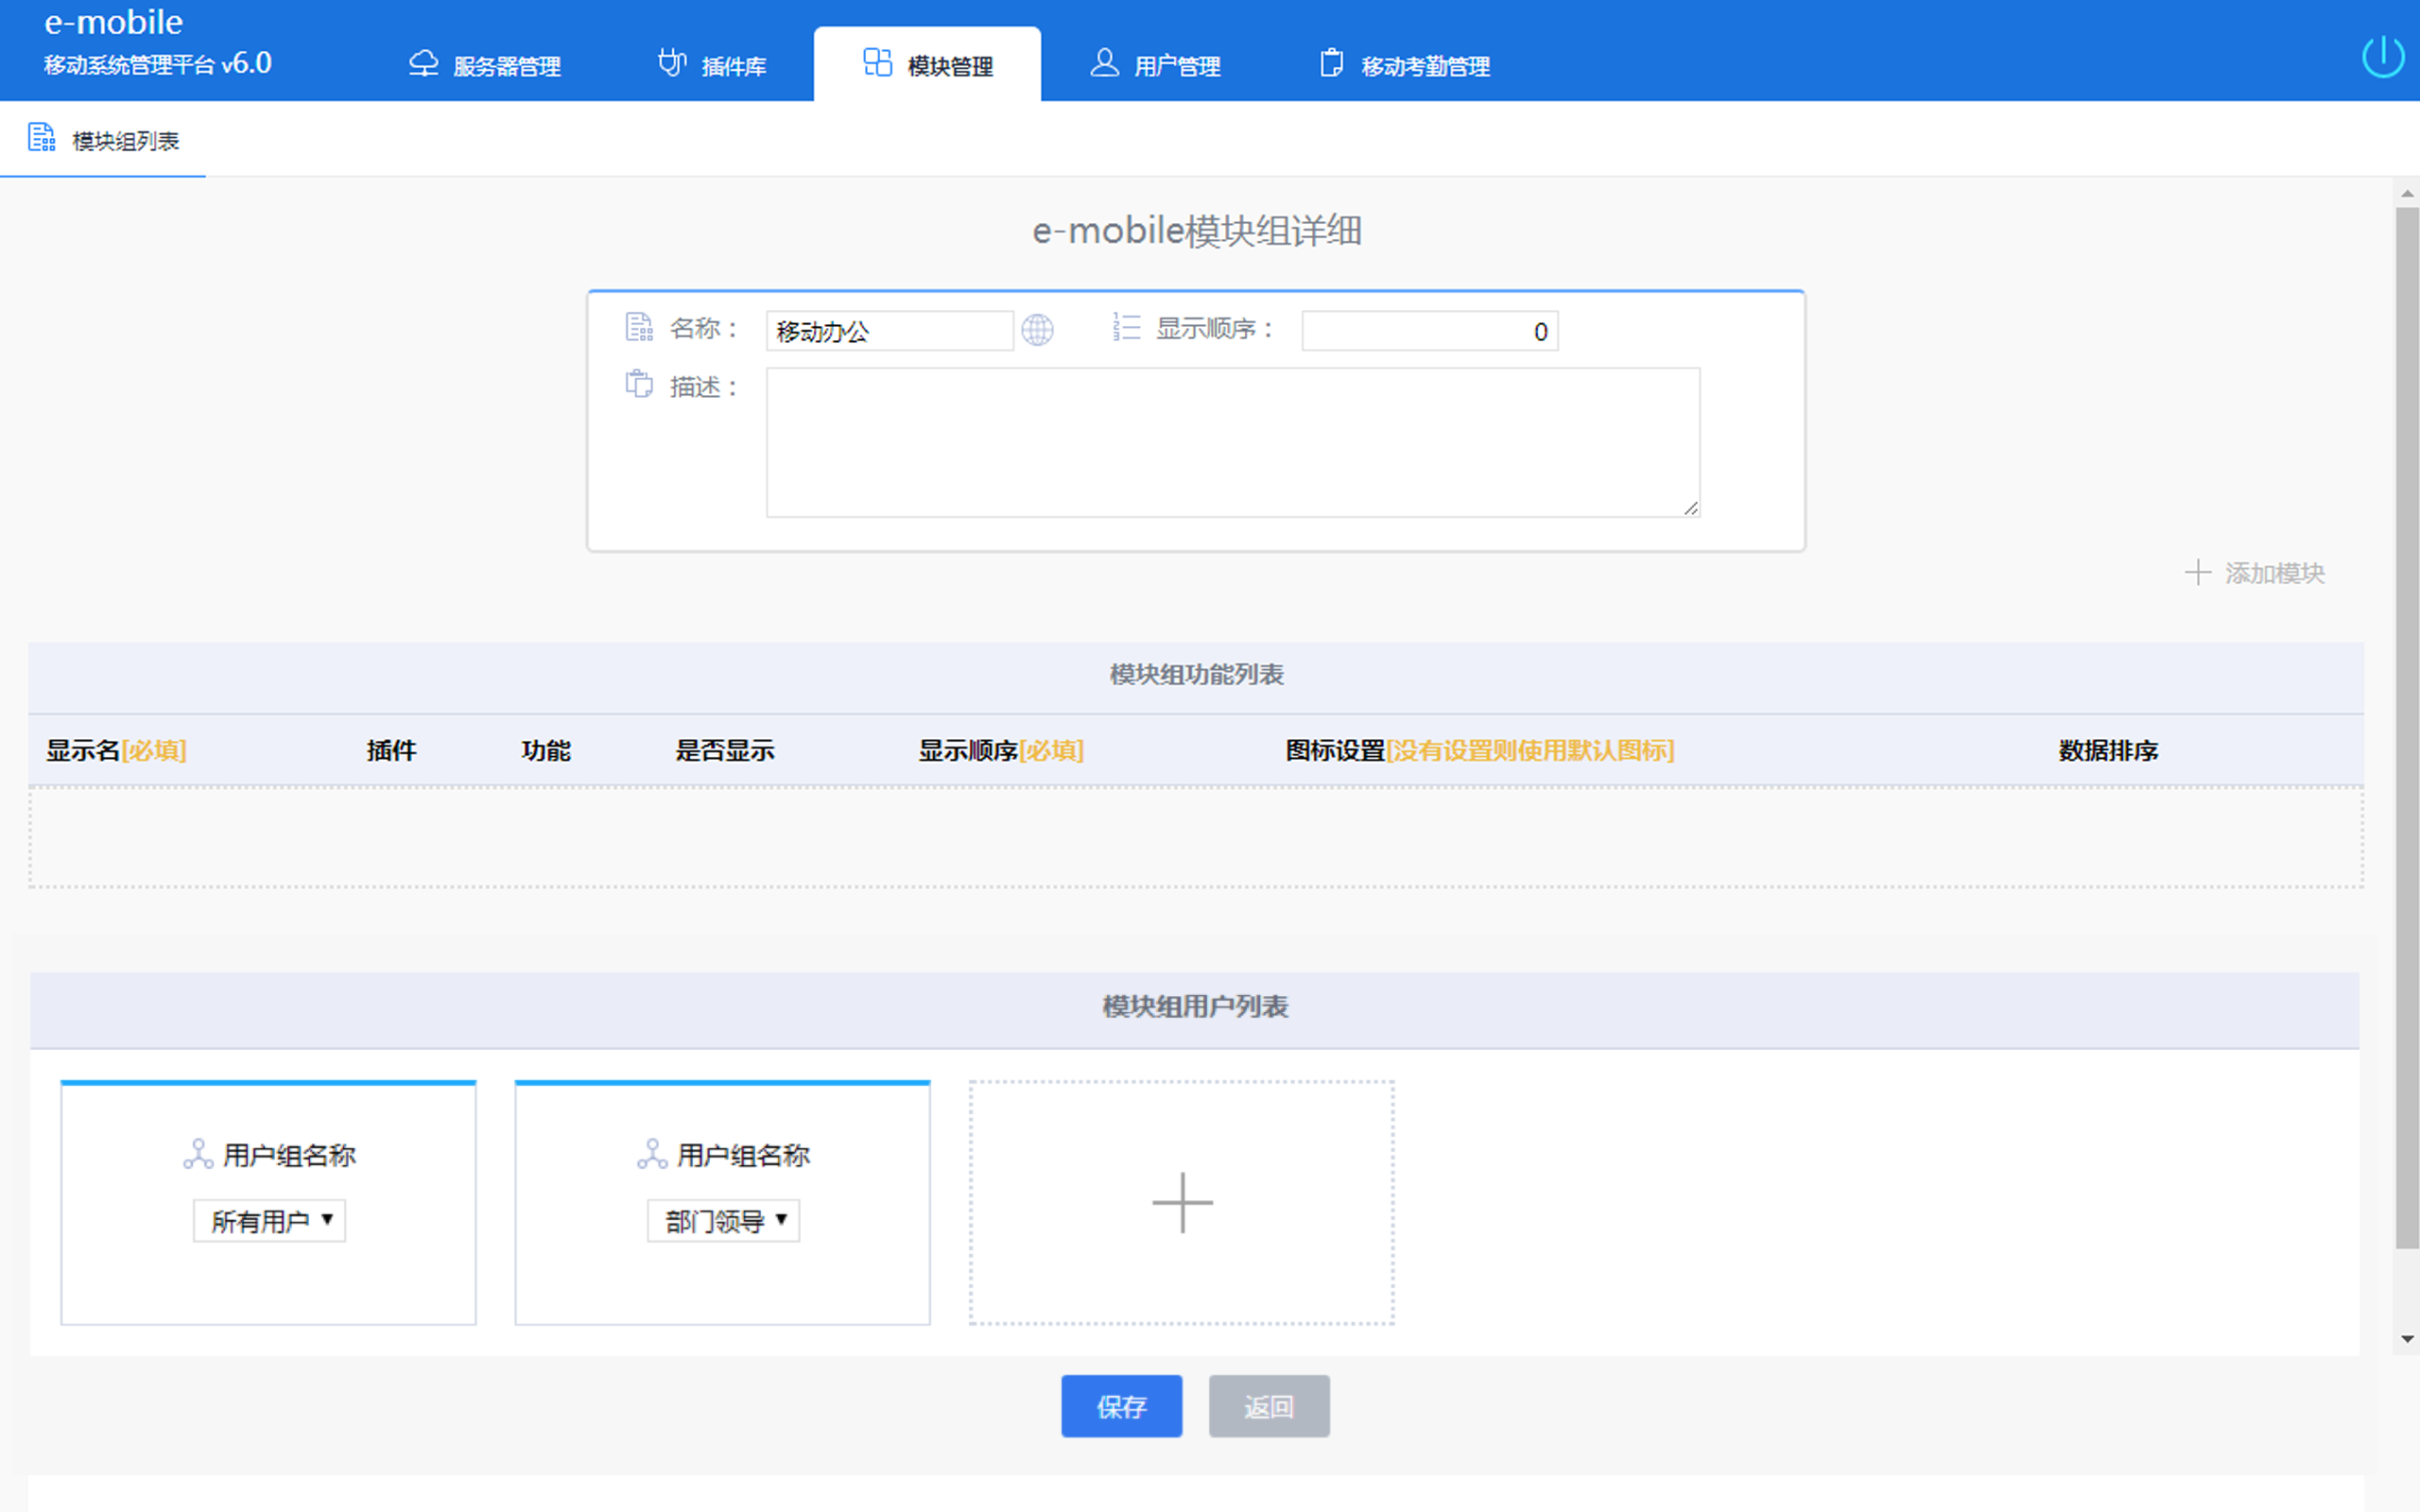The height and width of the screenshot is (1512, 2420).
Task: Click the 描述 textarea resize handle
Action: click(x=1691, y=508)
